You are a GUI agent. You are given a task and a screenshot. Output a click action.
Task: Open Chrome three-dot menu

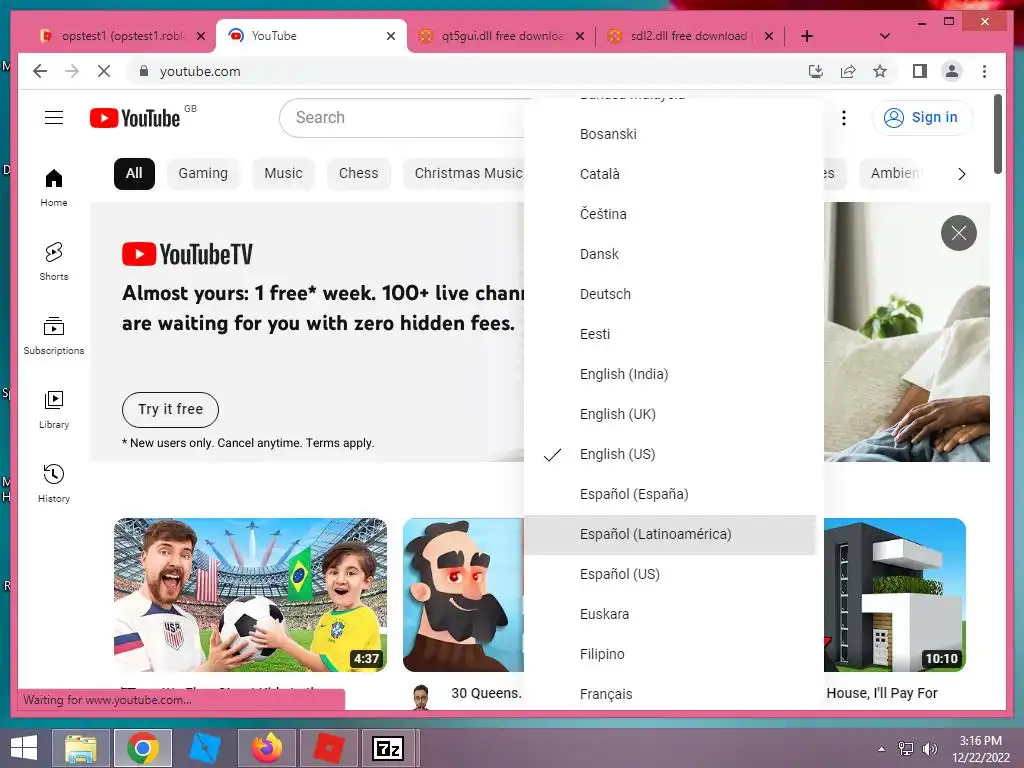coord(984,71)
